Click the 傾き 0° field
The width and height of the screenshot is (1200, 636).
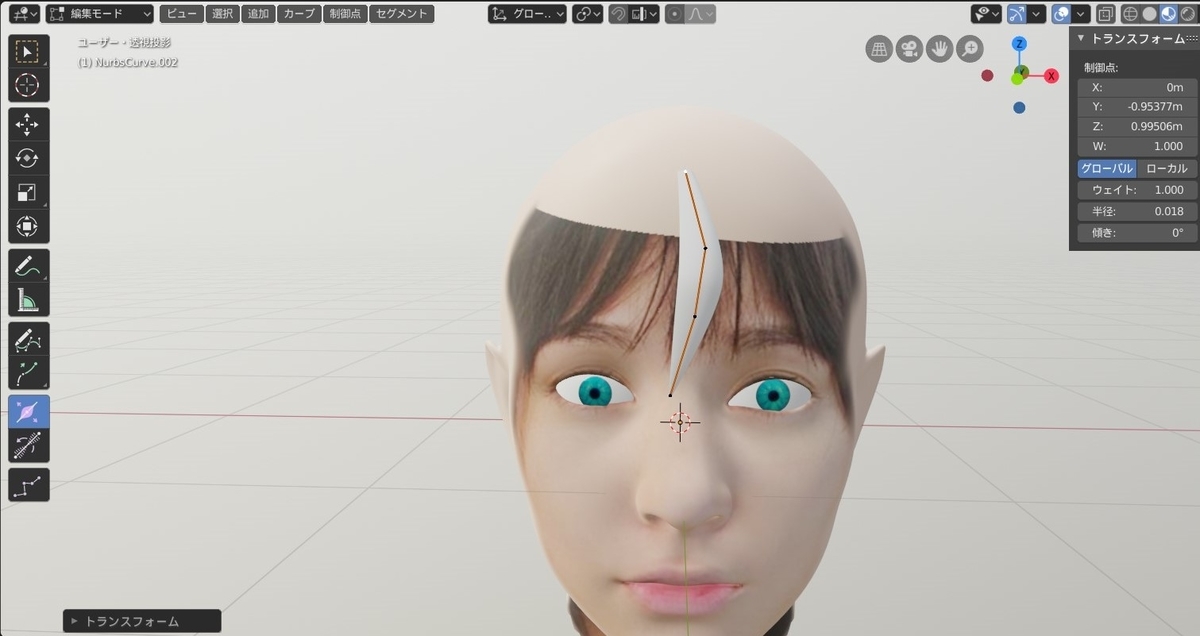click(1137, 233)
